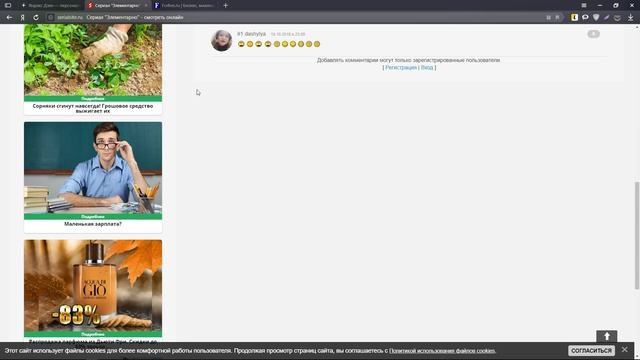Click the Acqua di Gio perfume ad image

tap(93, 285)
